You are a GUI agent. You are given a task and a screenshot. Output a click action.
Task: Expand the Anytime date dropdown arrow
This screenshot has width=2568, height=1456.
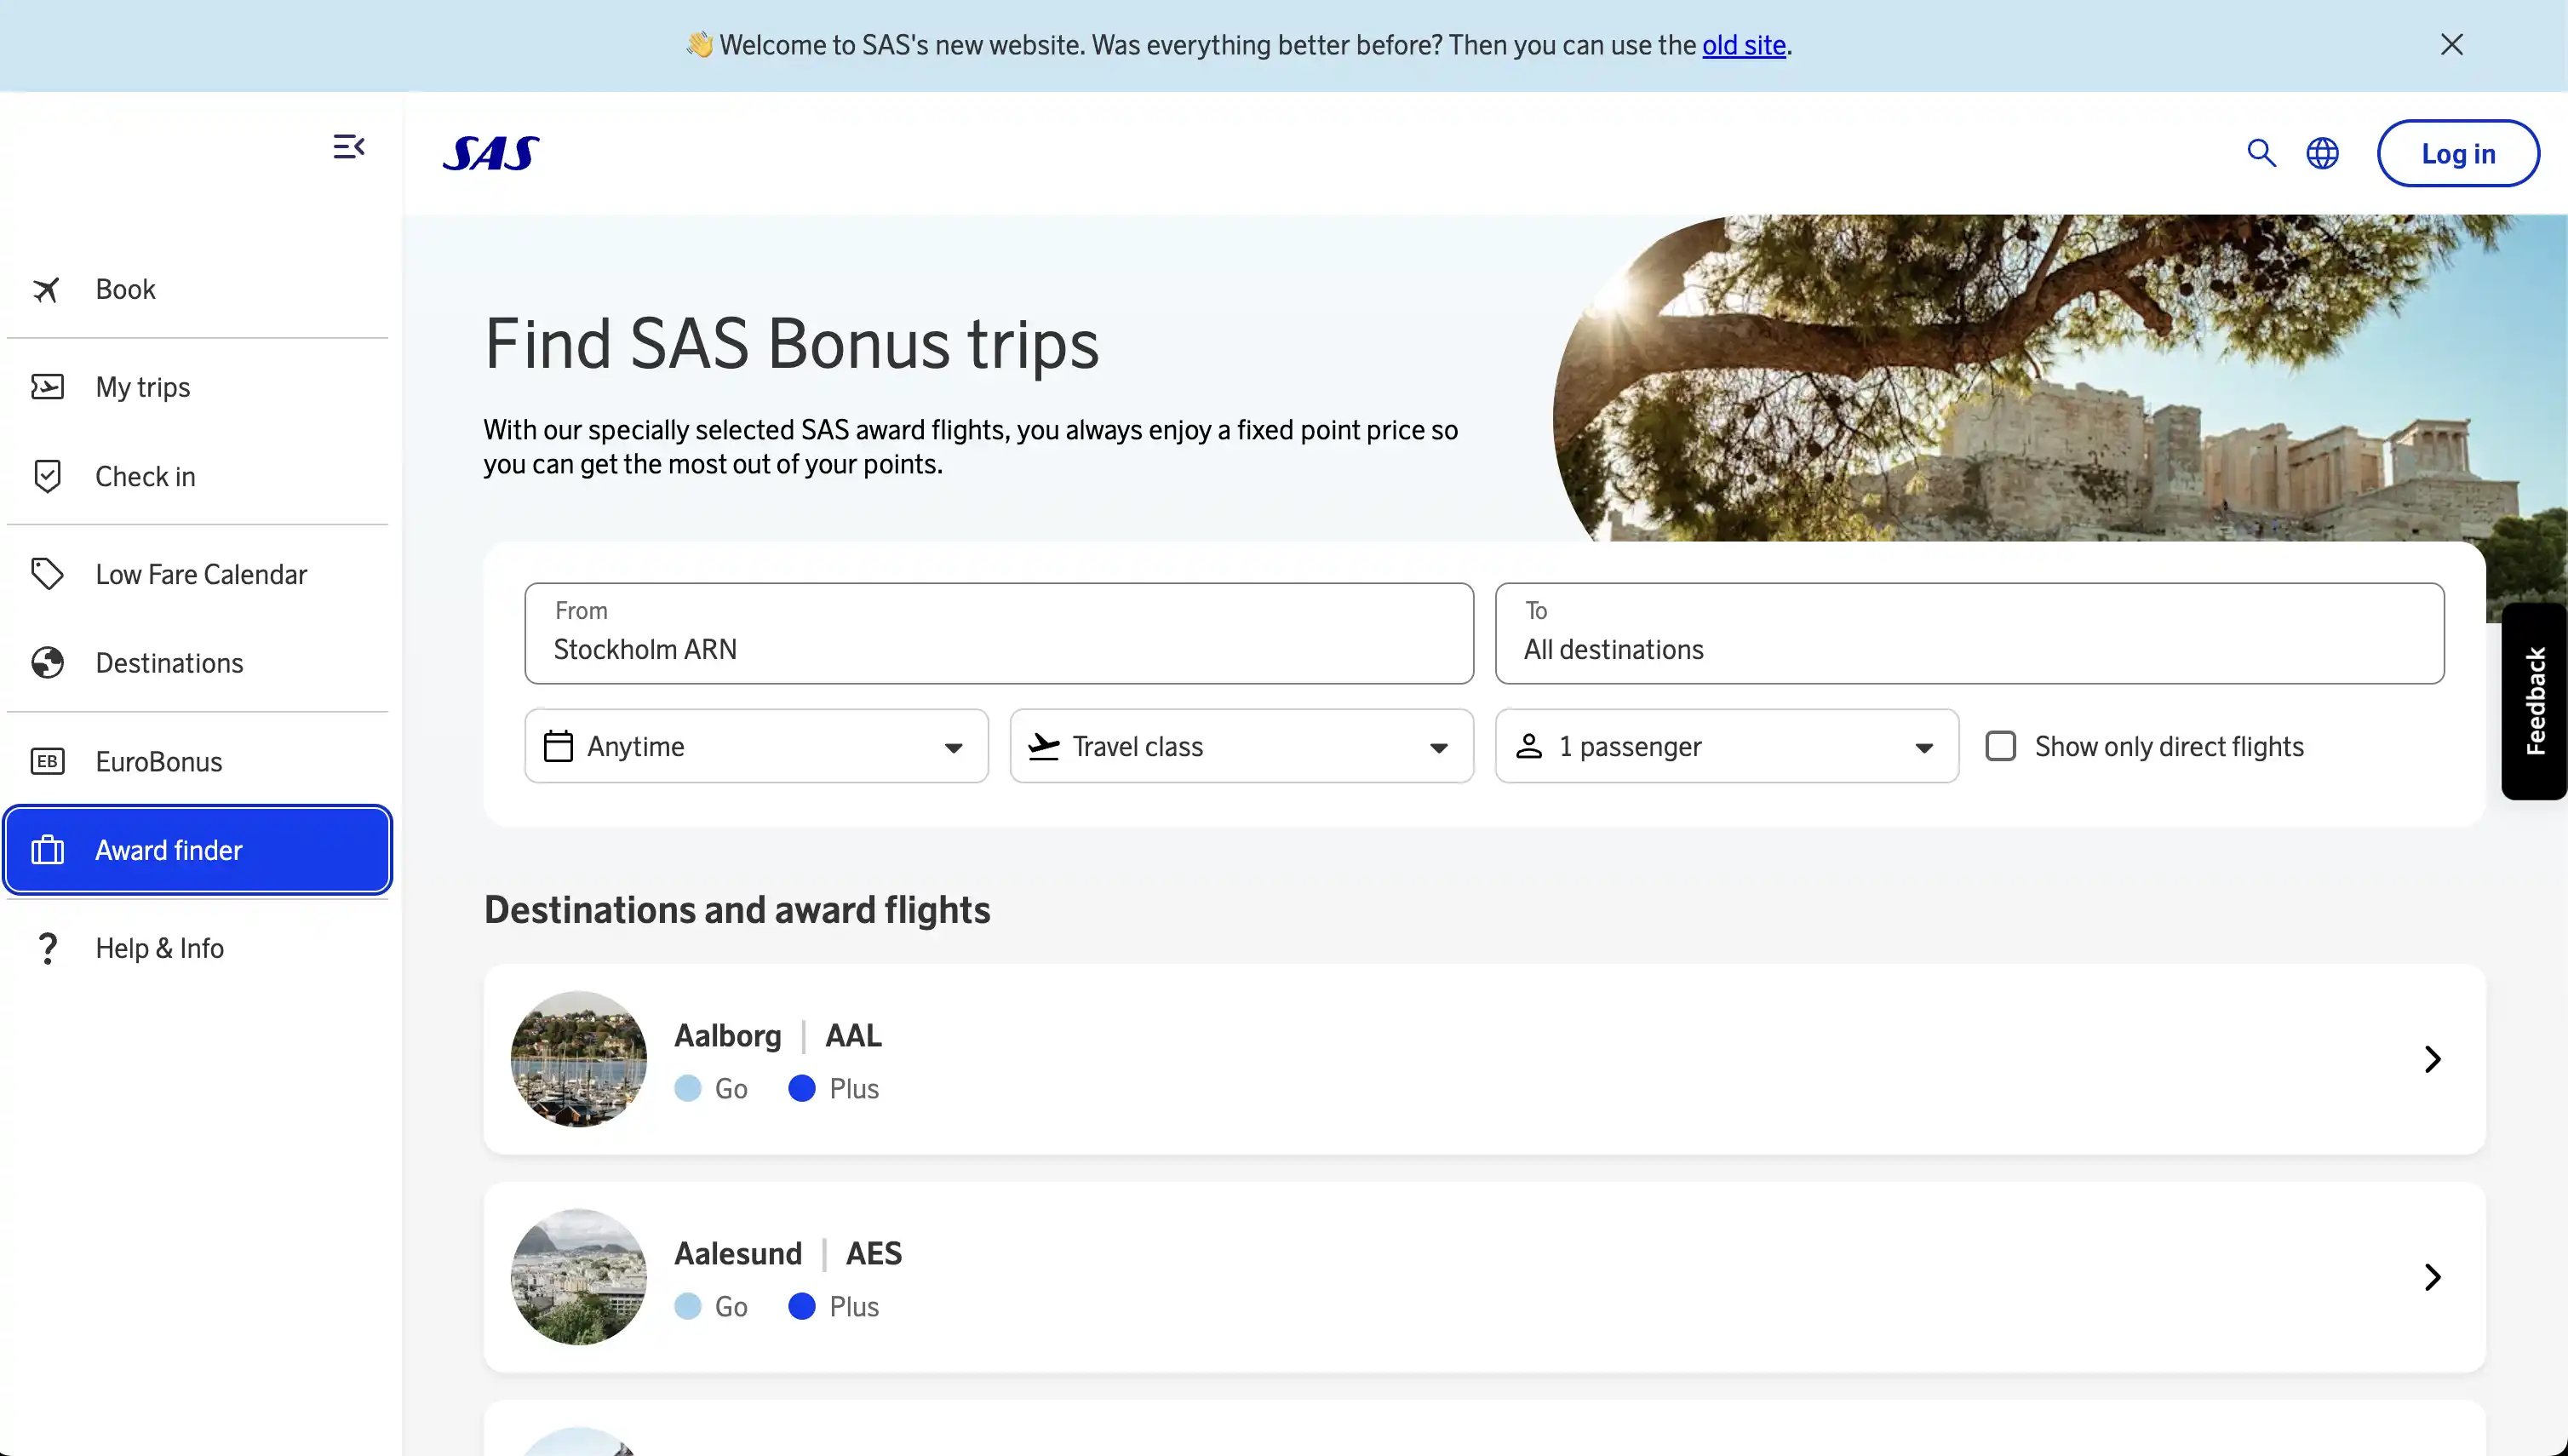pos(953,748)
